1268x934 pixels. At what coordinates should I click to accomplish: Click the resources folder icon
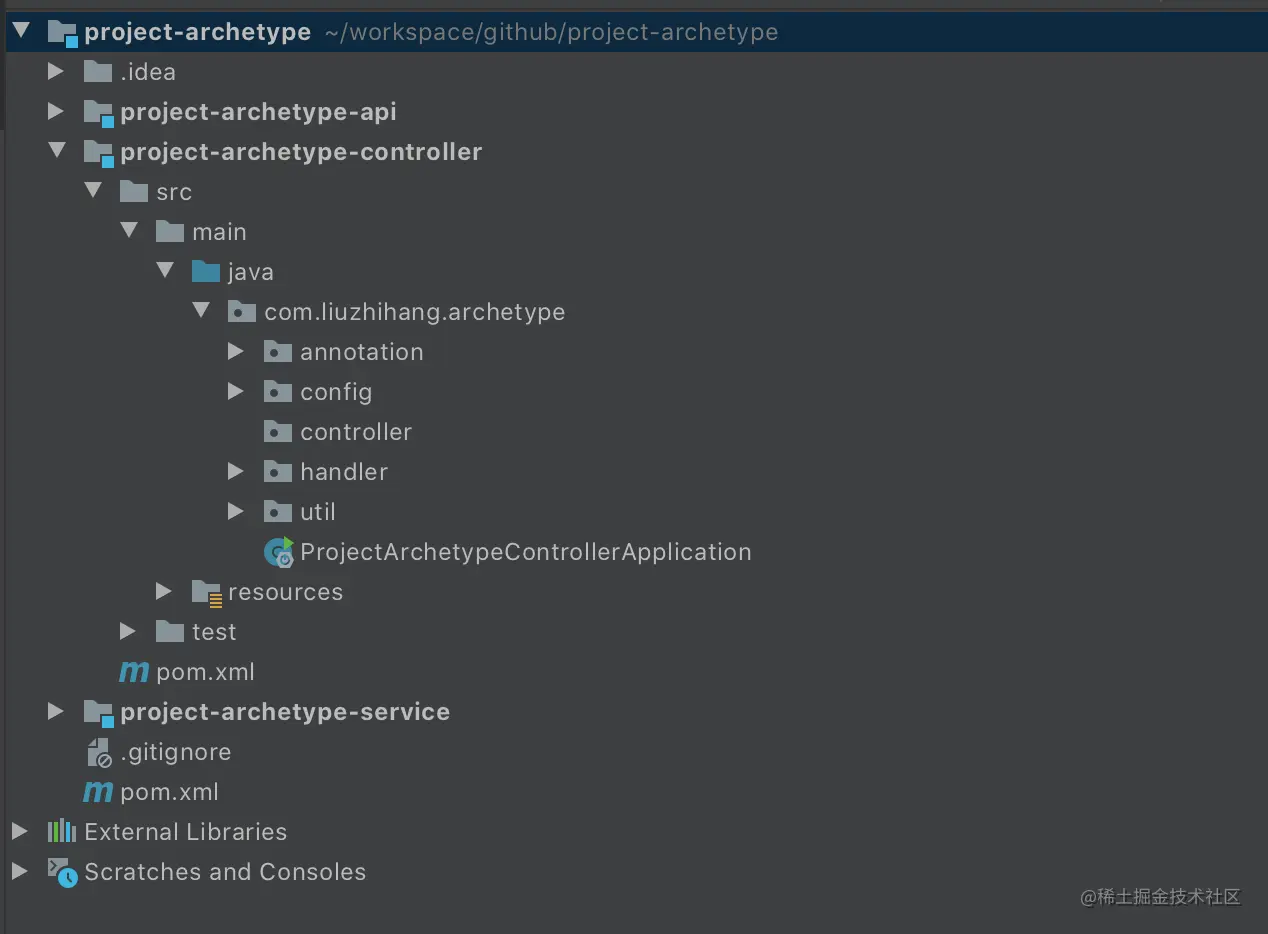tap(206, 592)
